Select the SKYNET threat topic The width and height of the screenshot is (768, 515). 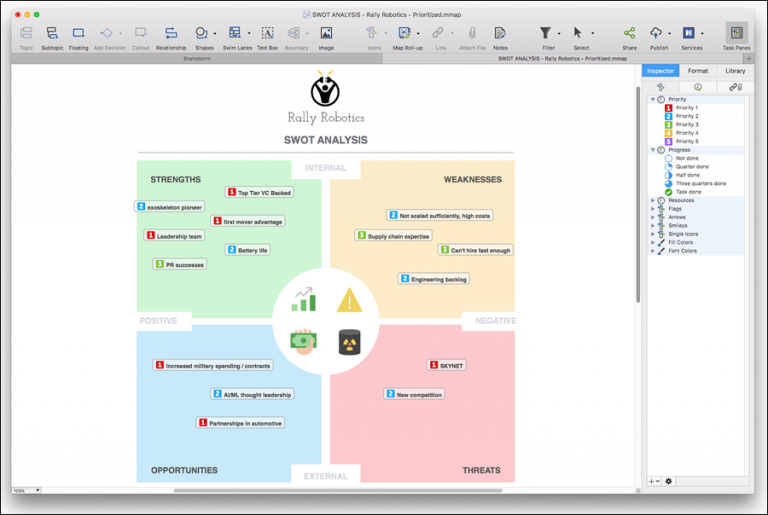click(x=446, y=365)
